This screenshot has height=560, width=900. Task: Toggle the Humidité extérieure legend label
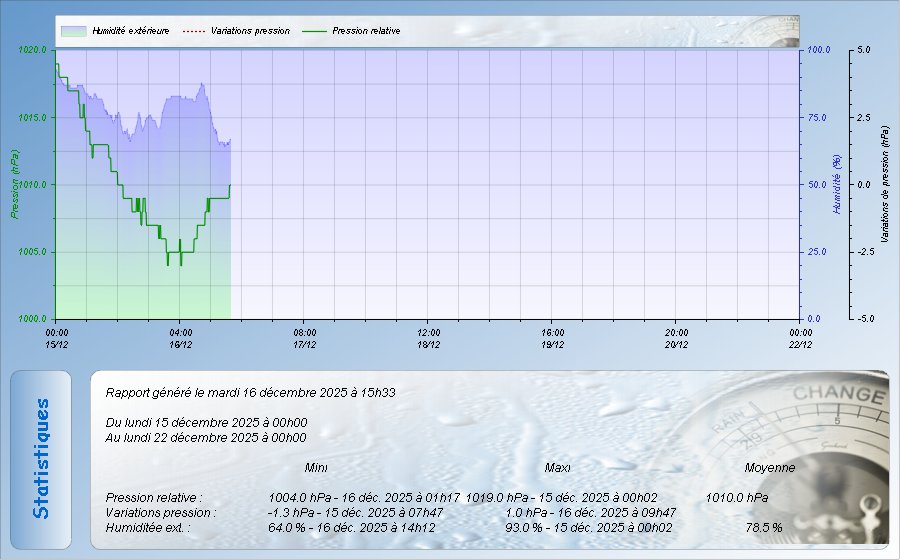pyautogui.click(x=130, y=31)
